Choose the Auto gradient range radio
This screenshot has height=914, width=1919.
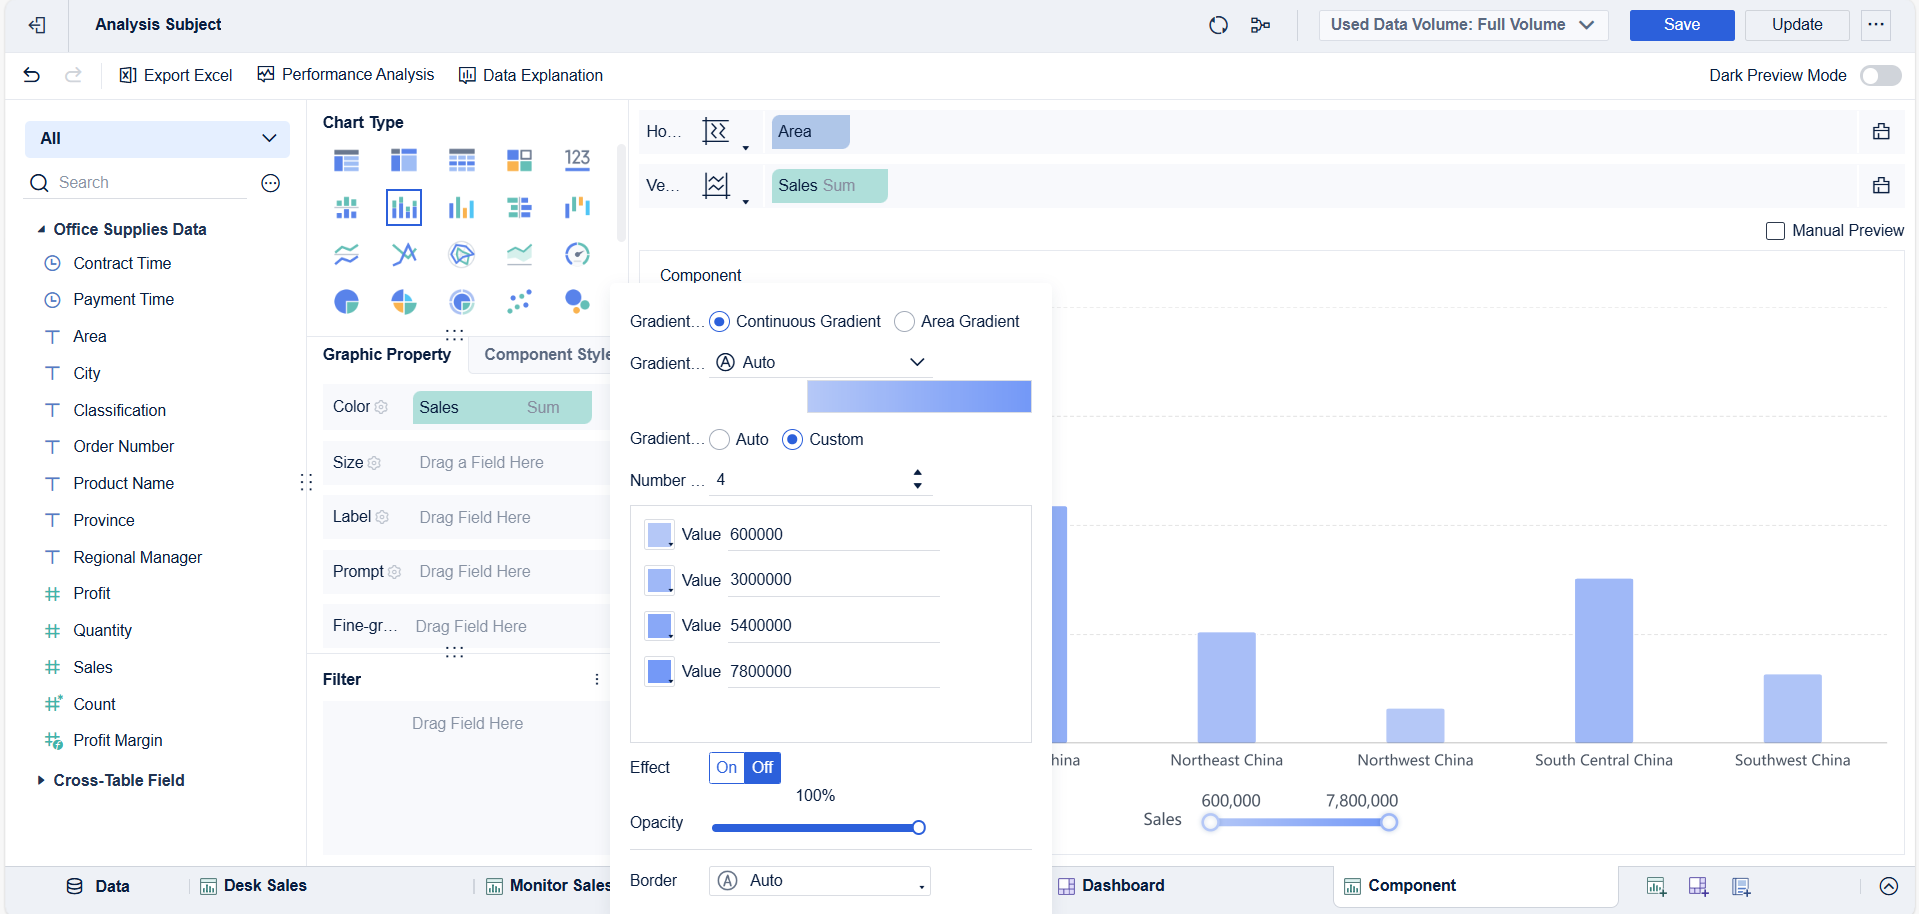tap(719, 440)
